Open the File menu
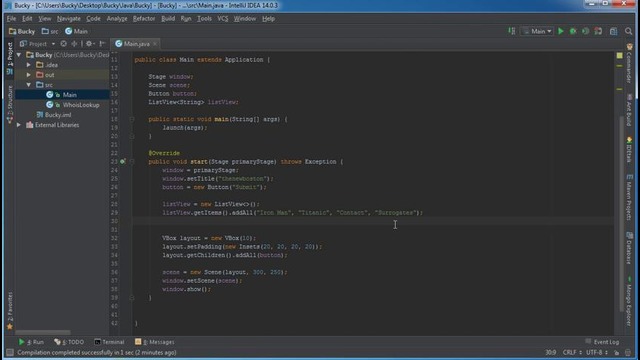Viewport: 640px width, 360px height. point(11,19)
